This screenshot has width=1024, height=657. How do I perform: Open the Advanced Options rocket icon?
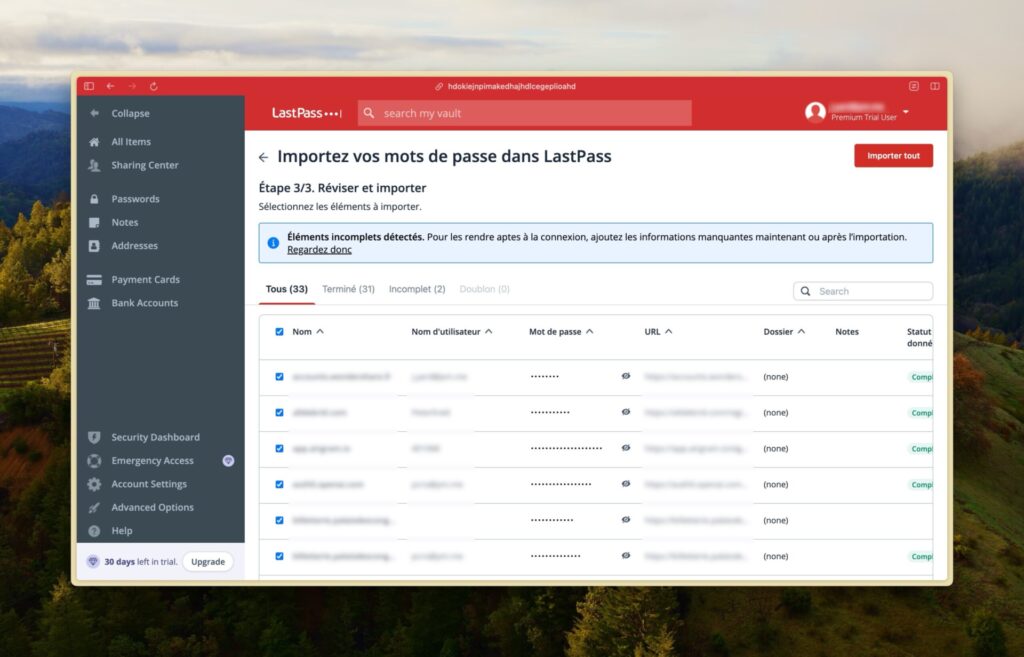tap(94, 508)
